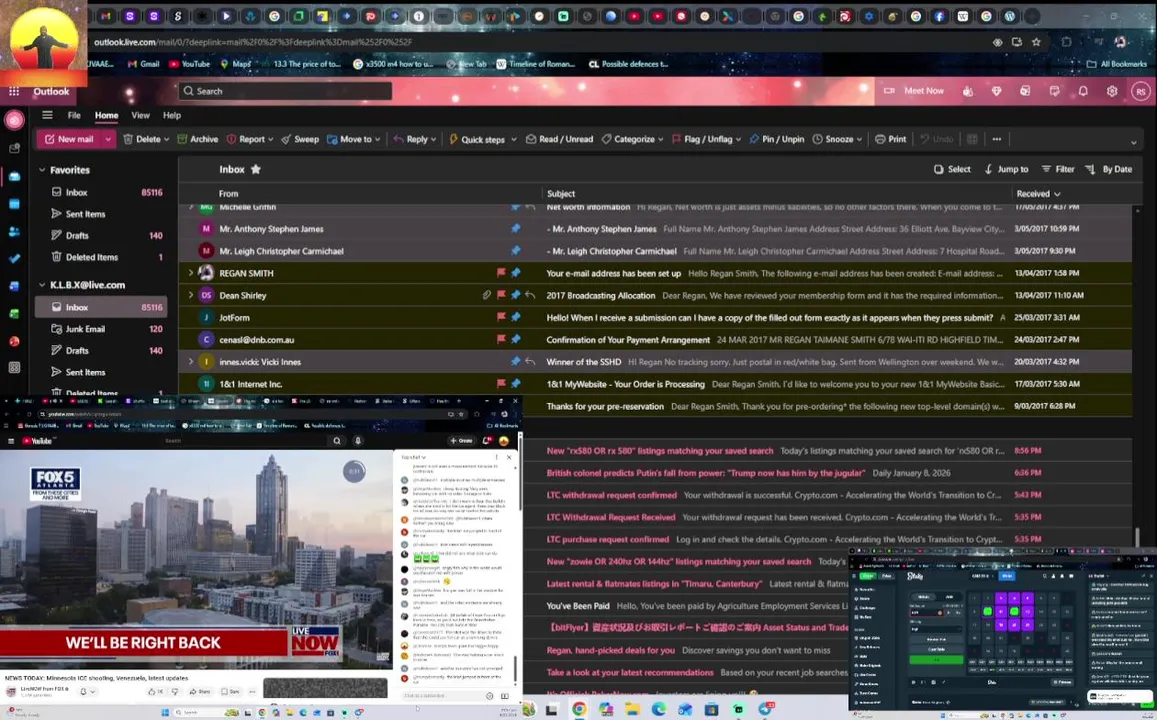The width and height of the screenshot is (1157, 720).
Task: Click the Select messages checkbox button
Action: [952, 169]
